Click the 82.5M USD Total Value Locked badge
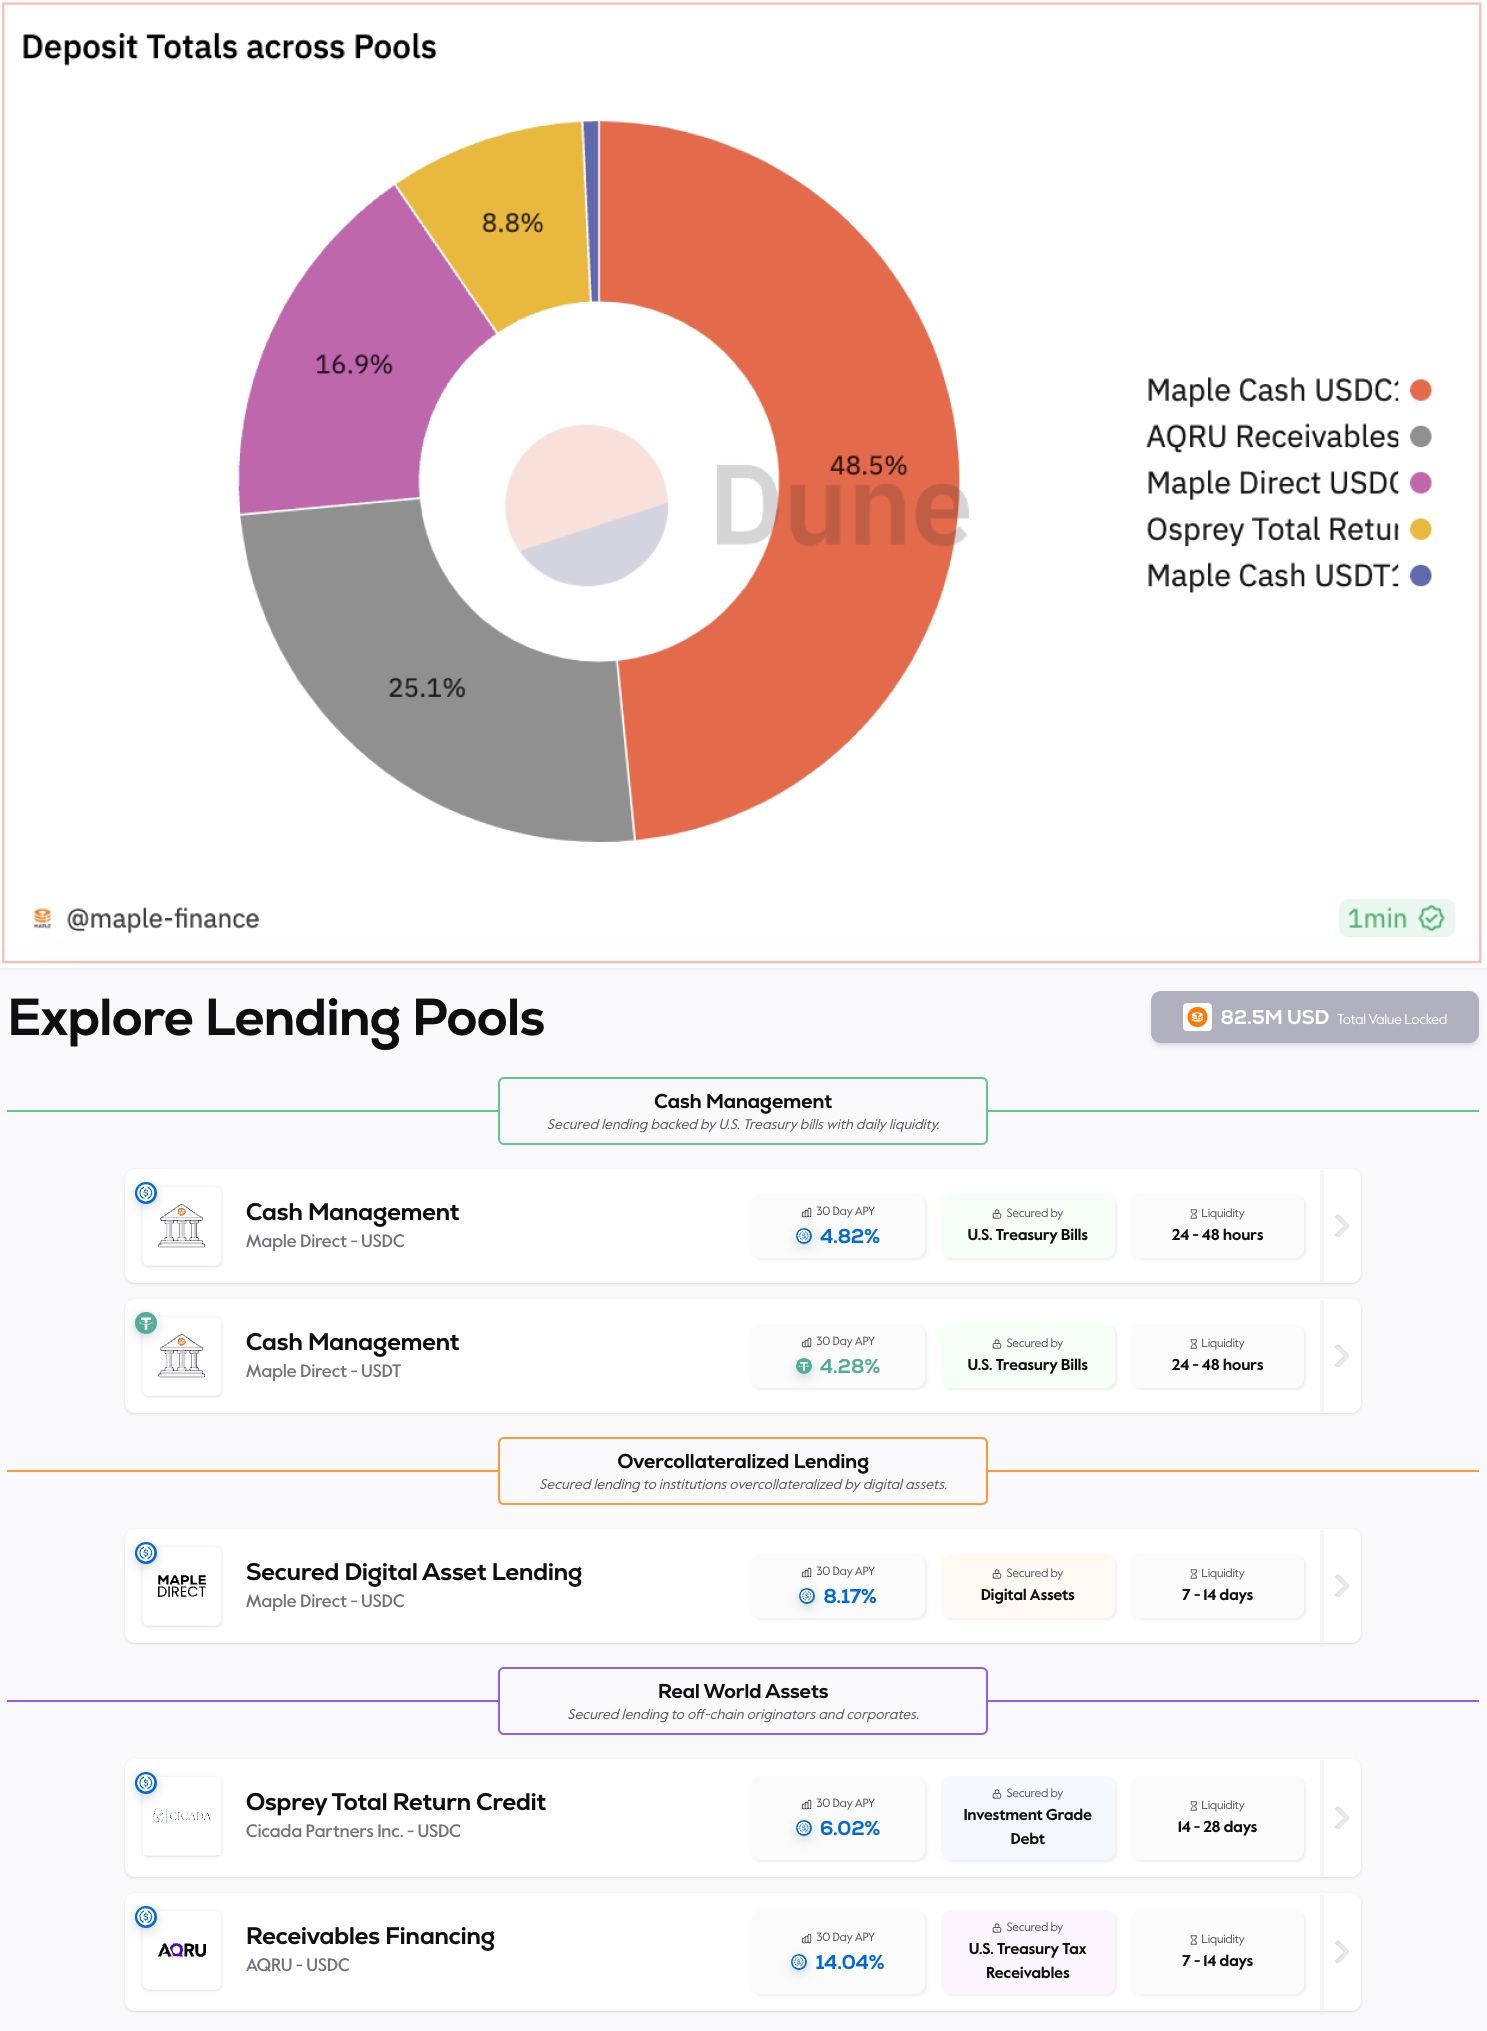This screenshot has width=1487, height=2031. tap(1314, 1017)
